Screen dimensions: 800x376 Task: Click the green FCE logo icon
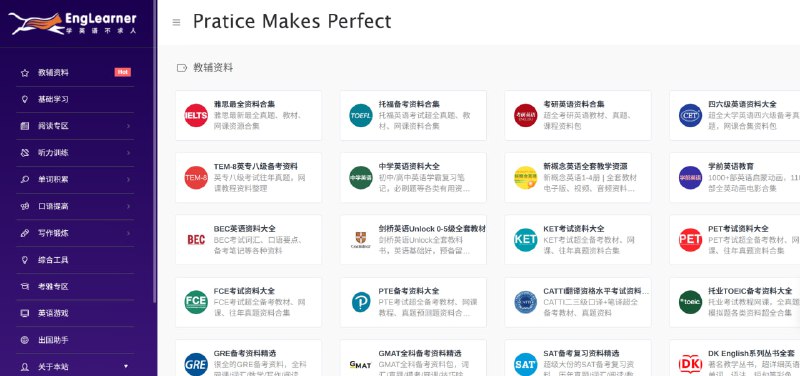point(196,302)
